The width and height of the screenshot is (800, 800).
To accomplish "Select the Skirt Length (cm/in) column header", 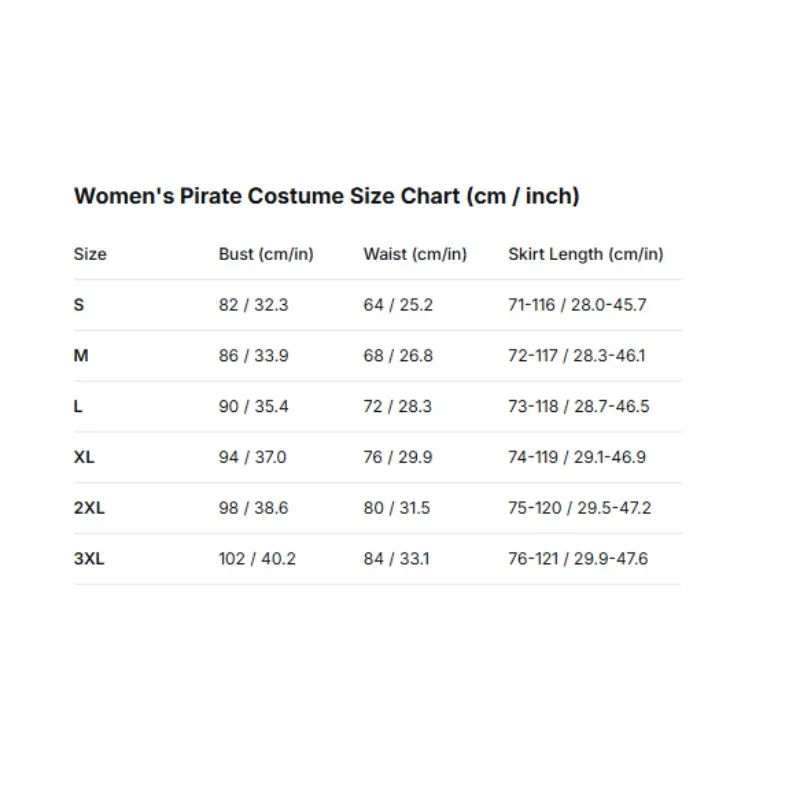I will point(586,254).
